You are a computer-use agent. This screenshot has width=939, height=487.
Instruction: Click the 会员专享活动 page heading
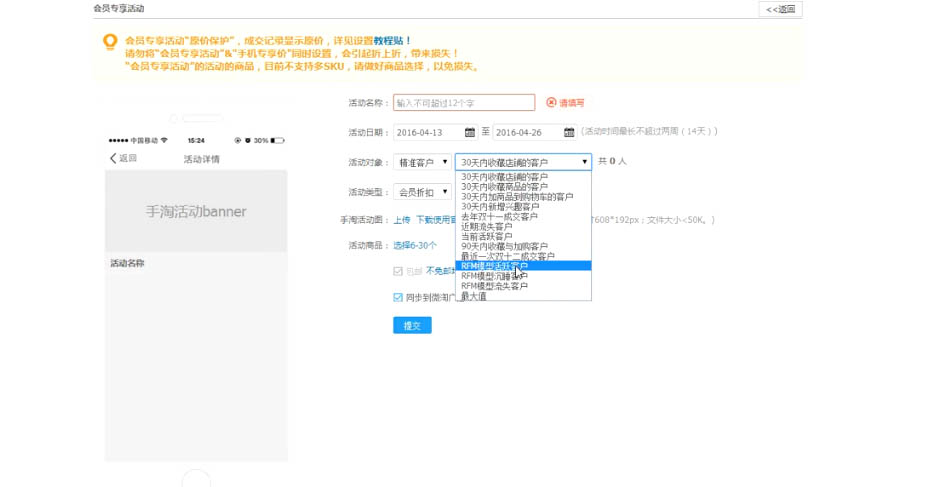coord(119,8)
